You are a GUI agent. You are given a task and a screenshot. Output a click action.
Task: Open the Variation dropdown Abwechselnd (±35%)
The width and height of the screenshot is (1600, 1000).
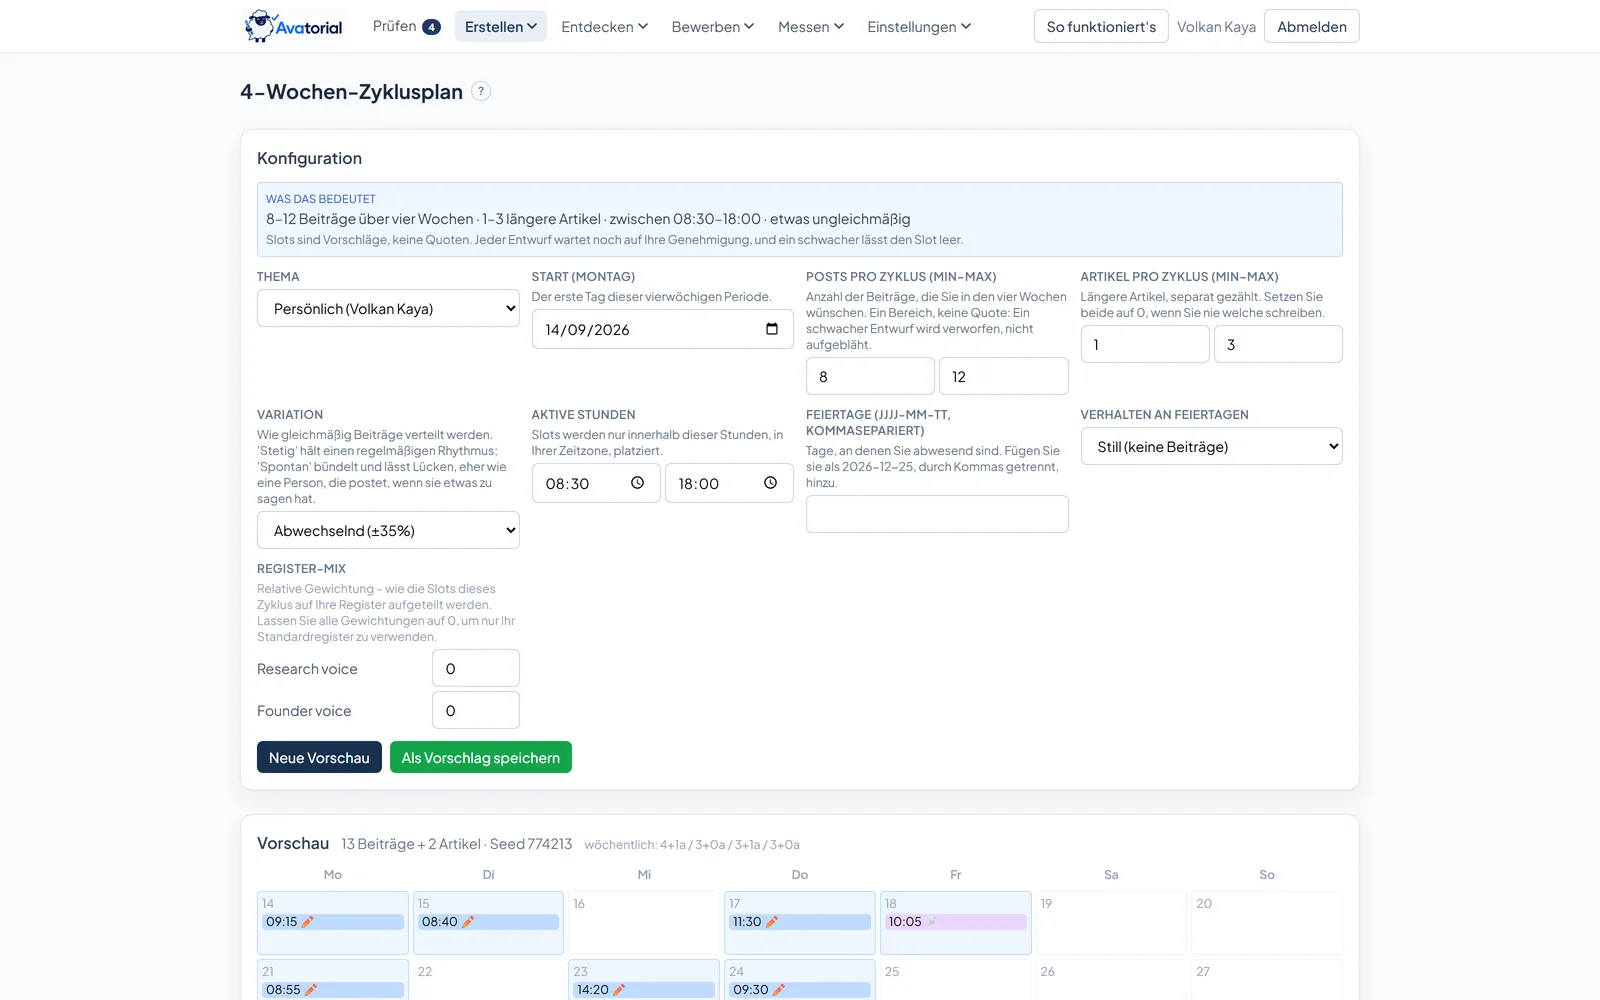(x=388, y=530)
